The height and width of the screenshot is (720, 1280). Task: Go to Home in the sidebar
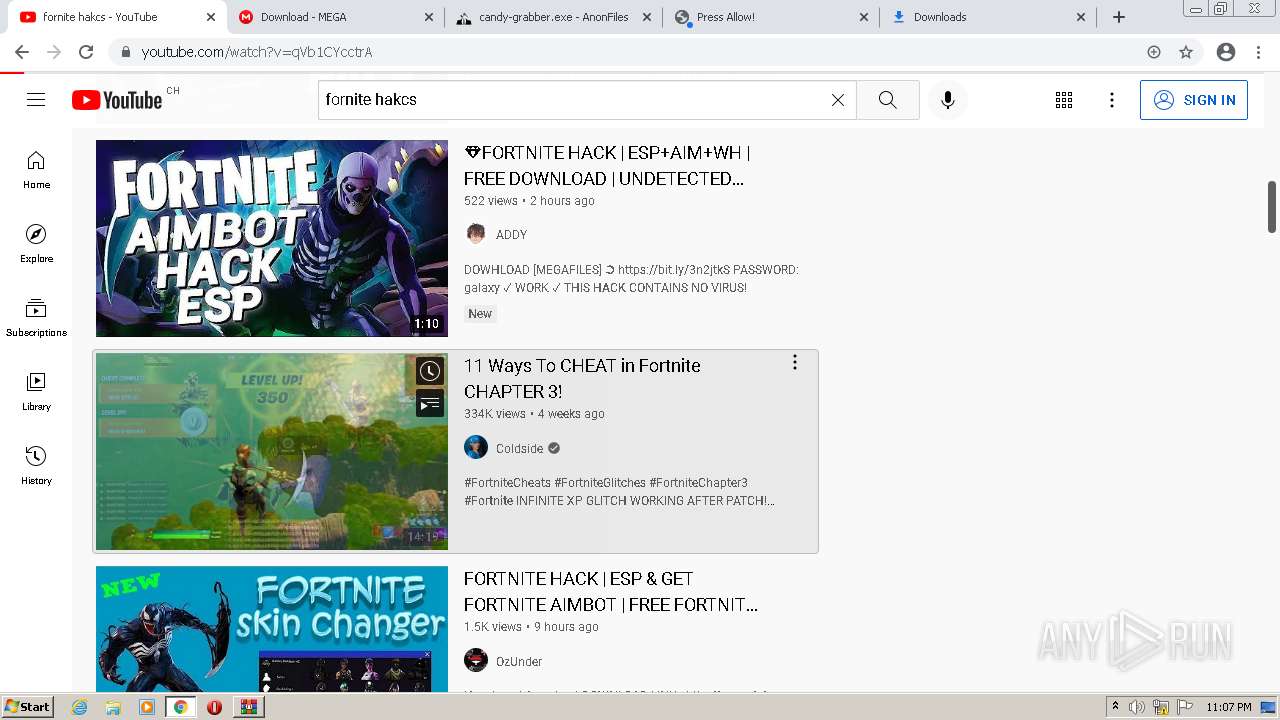pos(36,170)
